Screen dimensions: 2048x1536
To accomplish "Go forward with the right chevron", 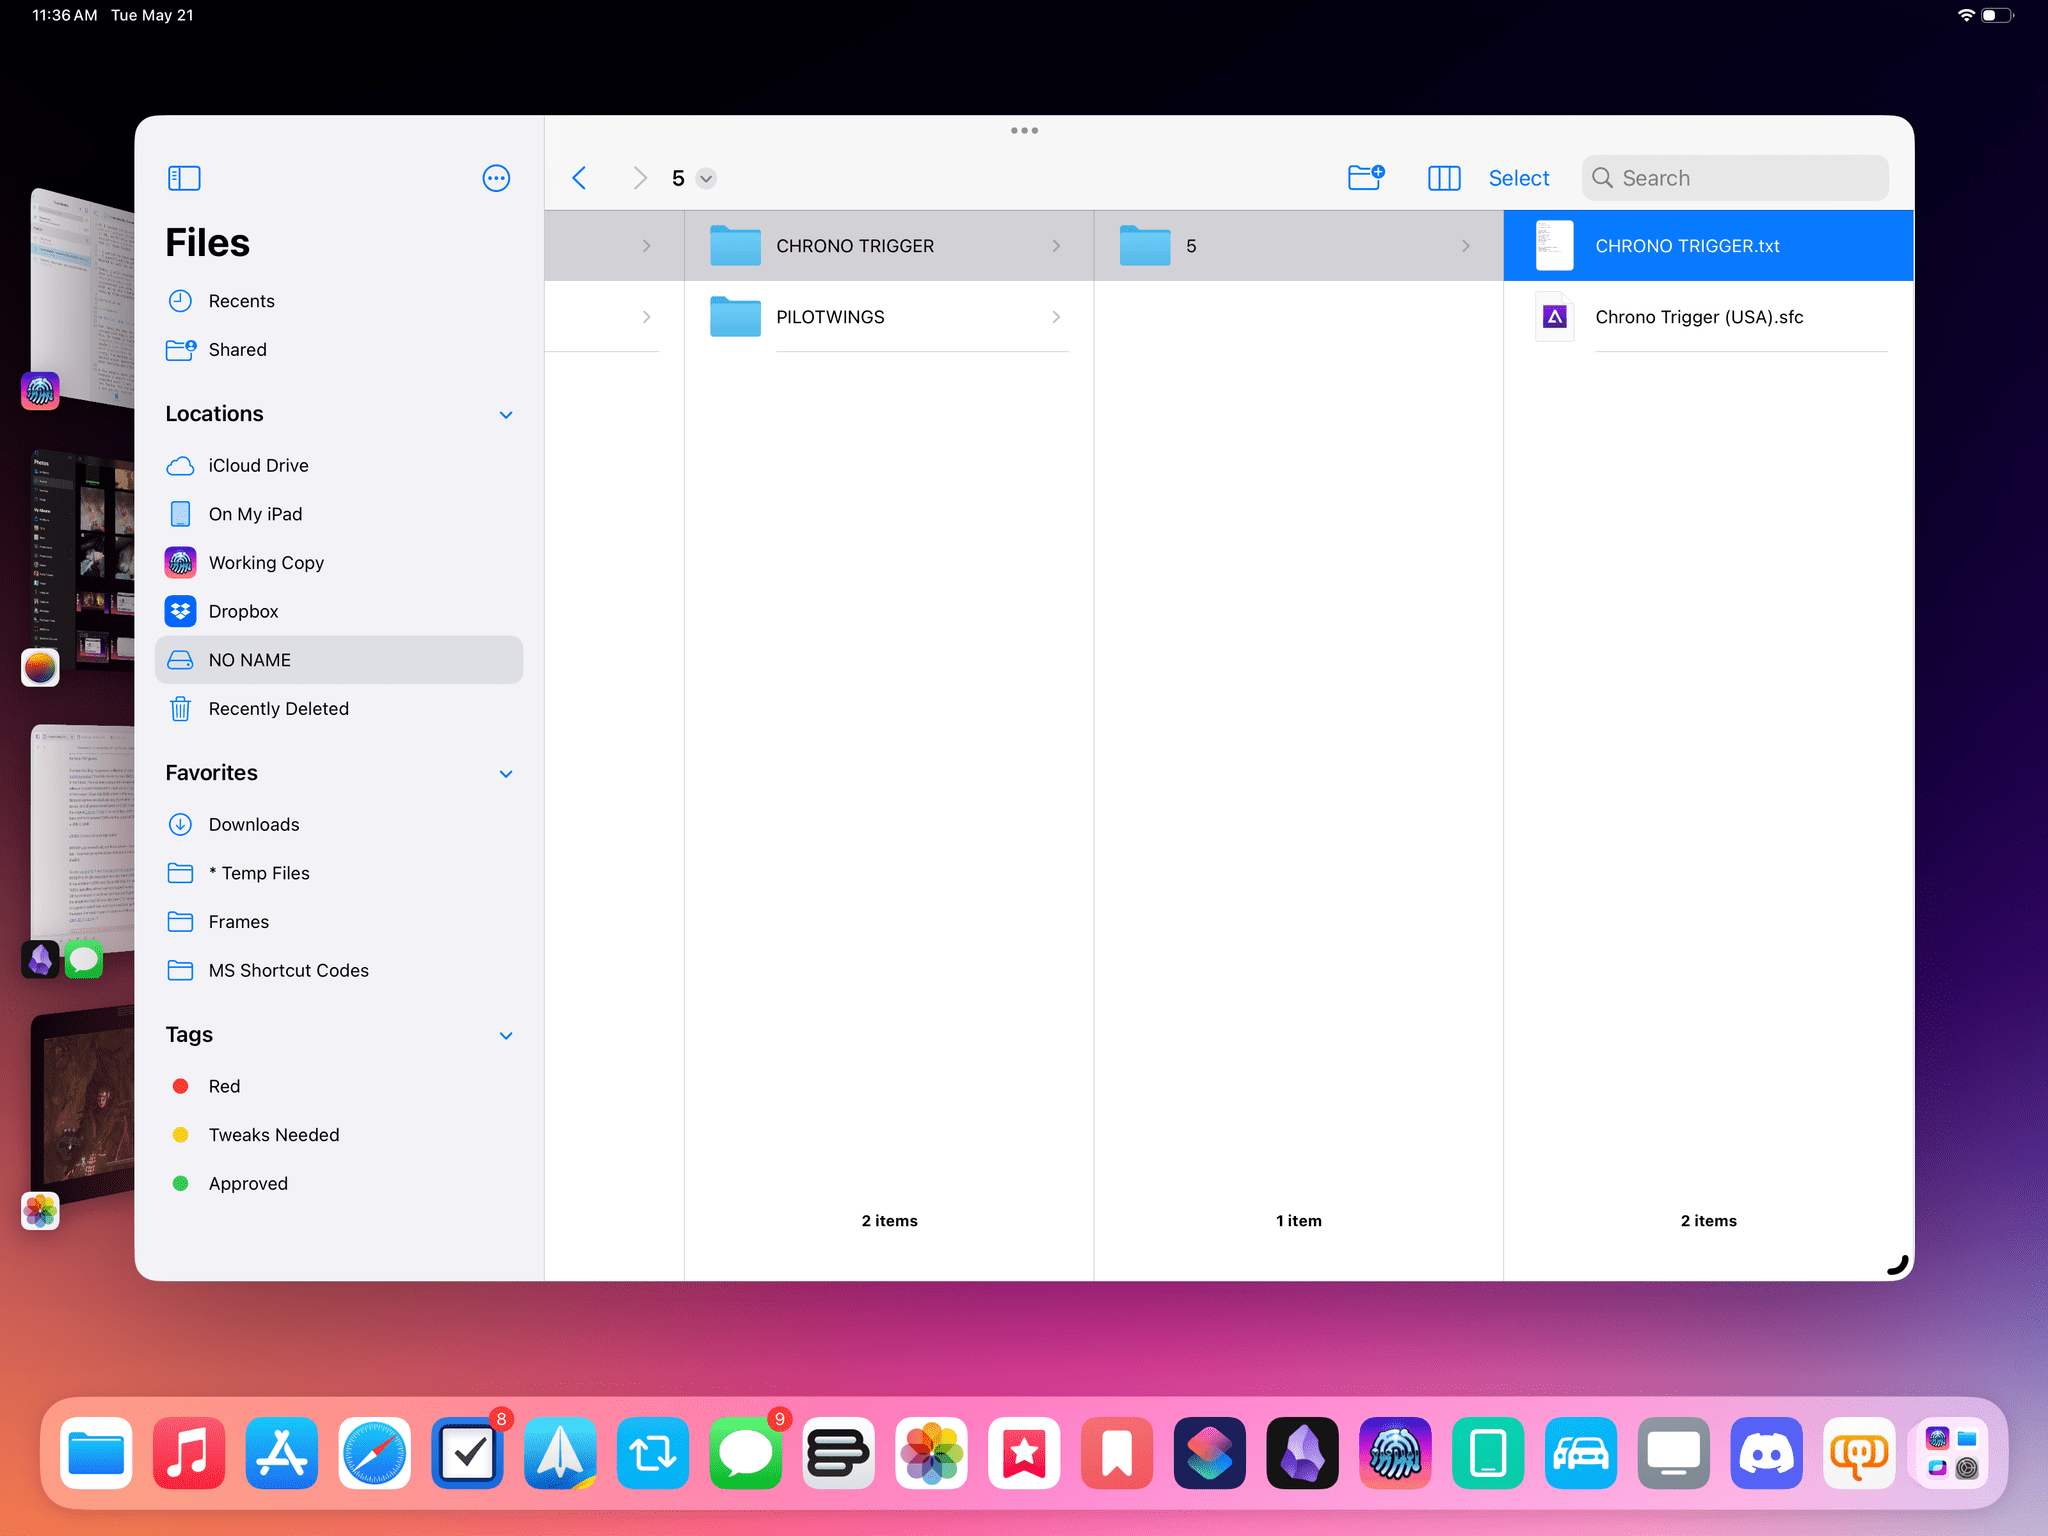I will pos(640,178).
